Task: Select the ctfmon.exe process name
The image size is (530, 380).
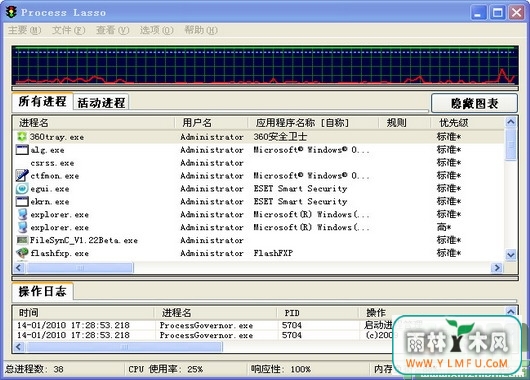Action: tap(55, 176)
